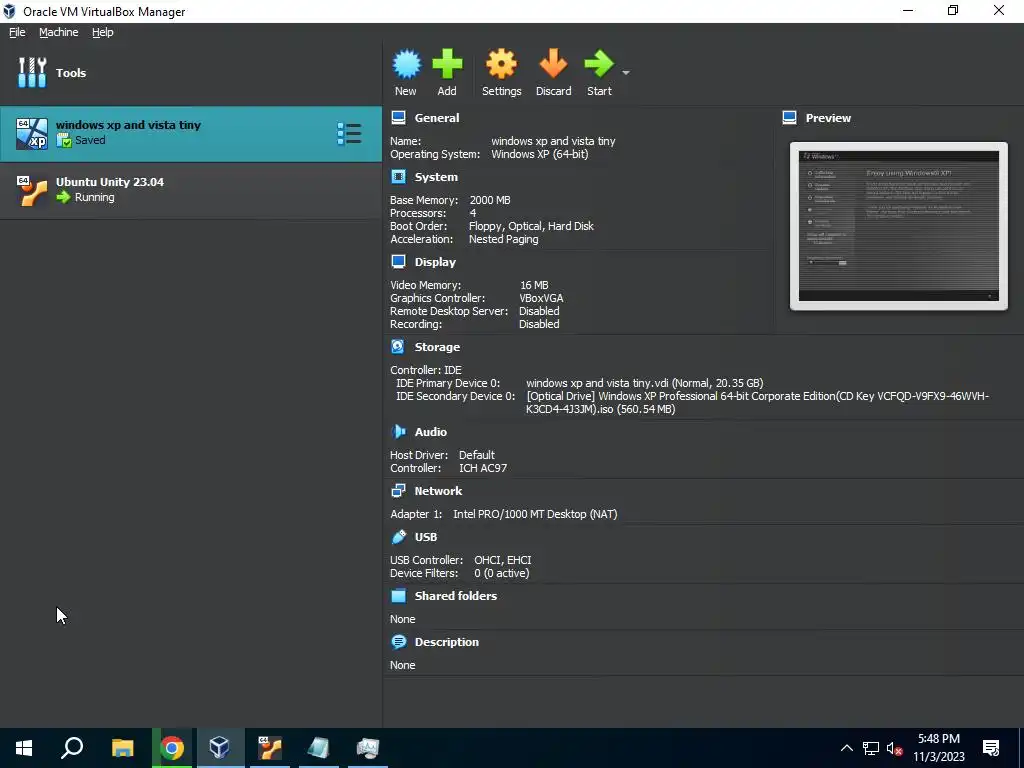Open the Start button dropdown arrow
The image size is (1024, 768).
[626, 72]
